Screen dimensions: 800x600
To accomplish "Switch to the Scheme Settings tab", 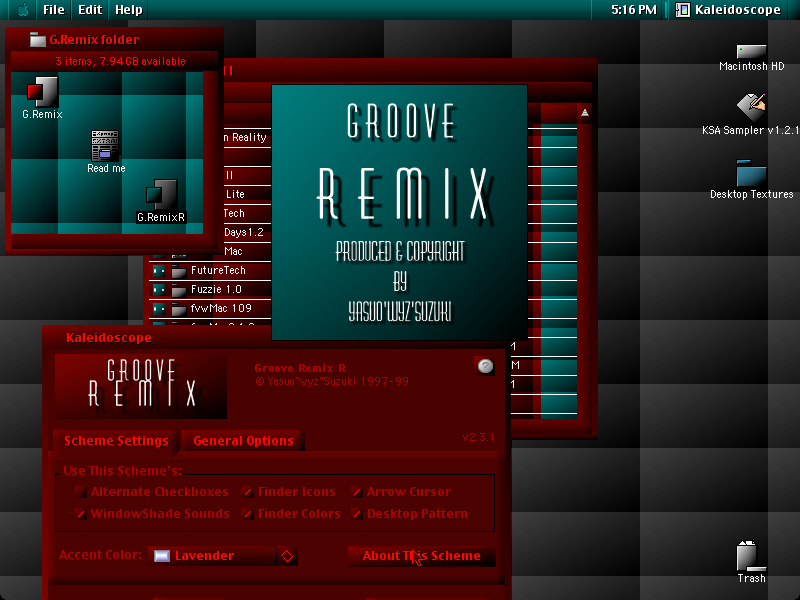I will [x=116, y=440].
